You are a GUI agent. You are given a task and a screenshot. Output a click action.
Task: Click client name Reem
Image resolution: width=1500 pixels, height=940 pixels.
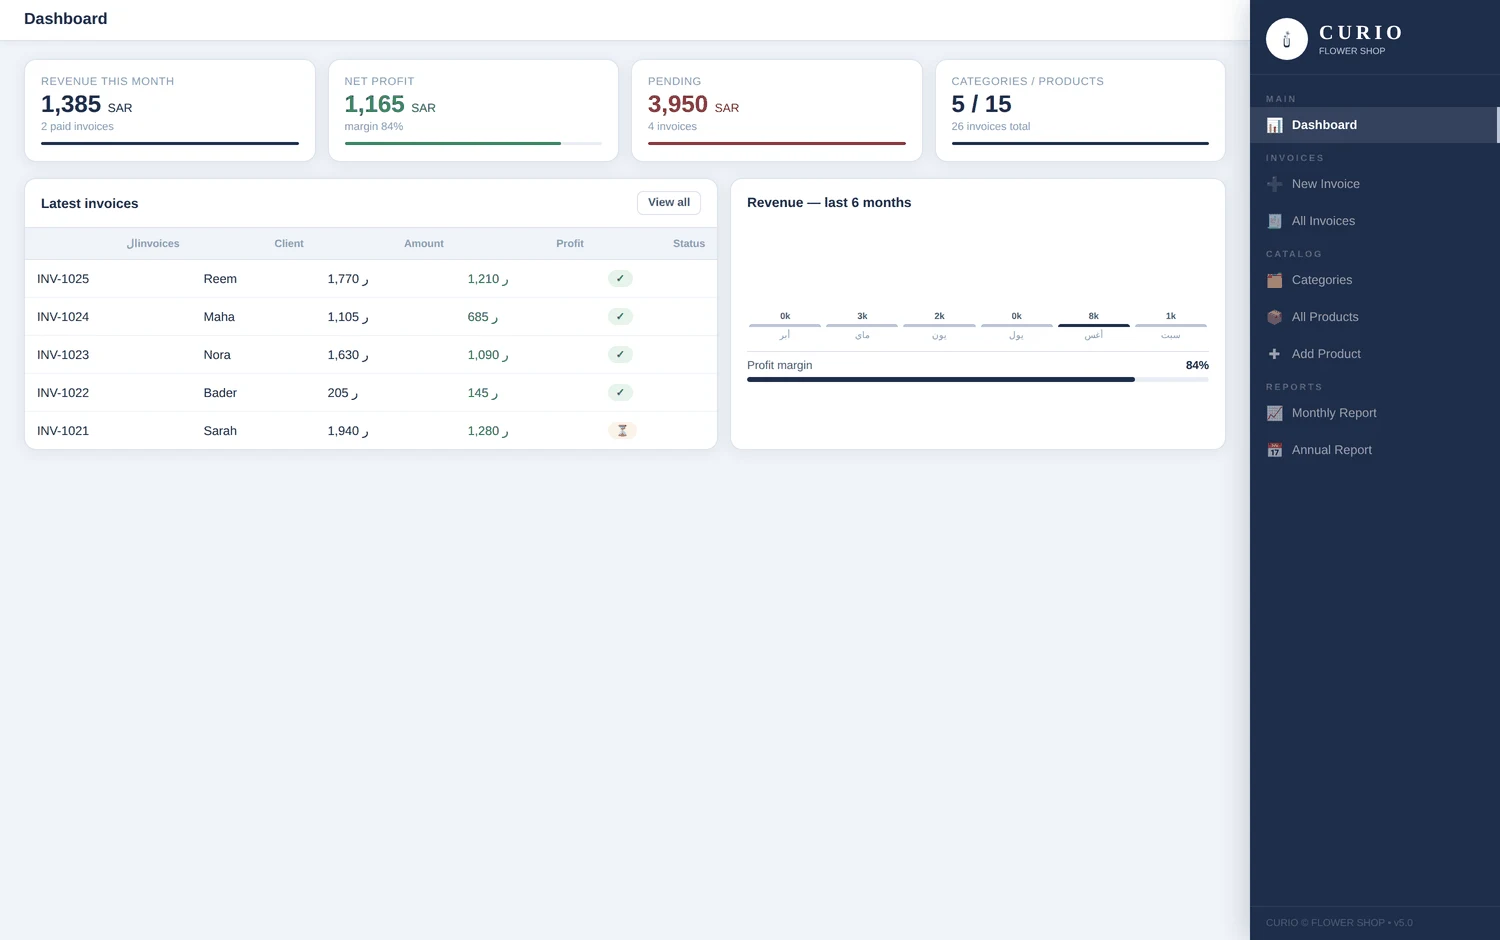(x=220, y=279)
